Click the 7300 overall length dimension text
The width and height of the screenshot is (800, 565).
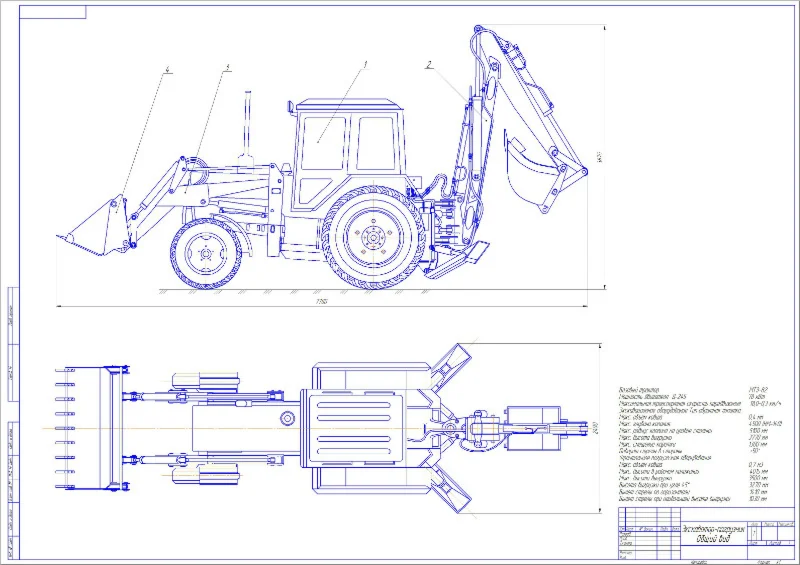[x=321, y=301]
